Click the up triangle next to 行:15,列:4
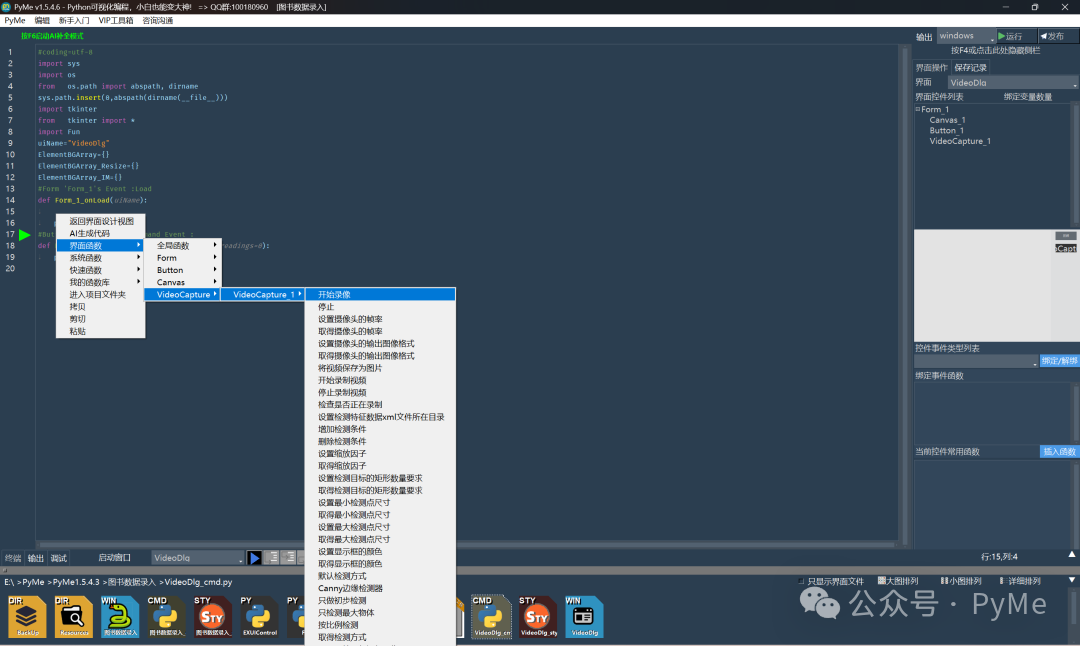The height and width of the screenshot is (646, 1080). [1072, 554]
